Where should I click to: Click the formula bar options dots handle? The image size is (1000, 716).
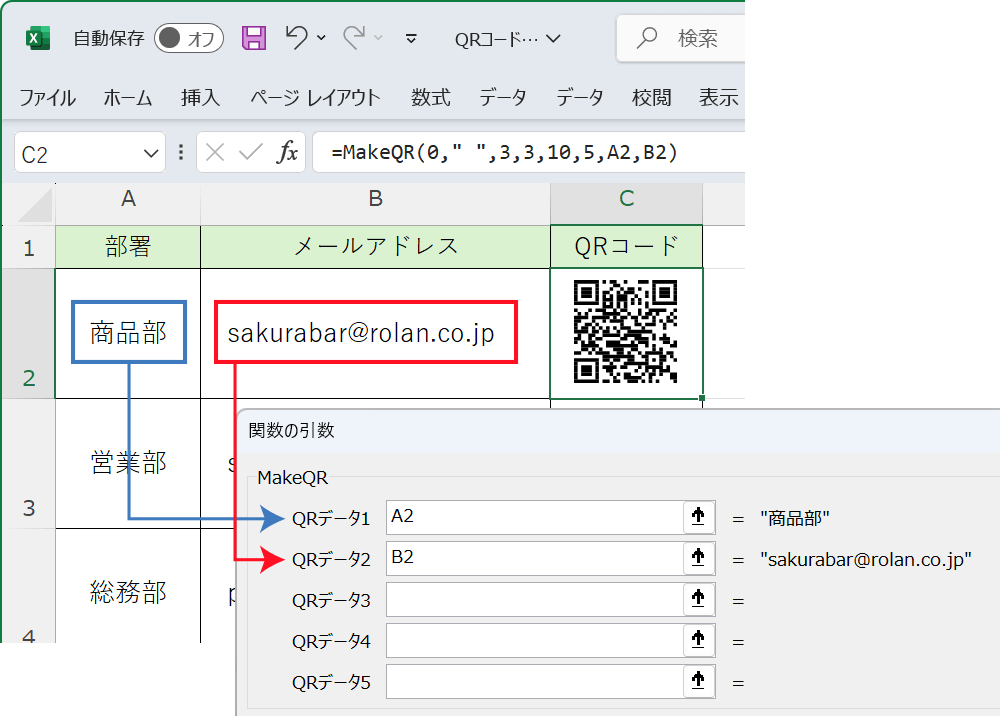point(181,152)
